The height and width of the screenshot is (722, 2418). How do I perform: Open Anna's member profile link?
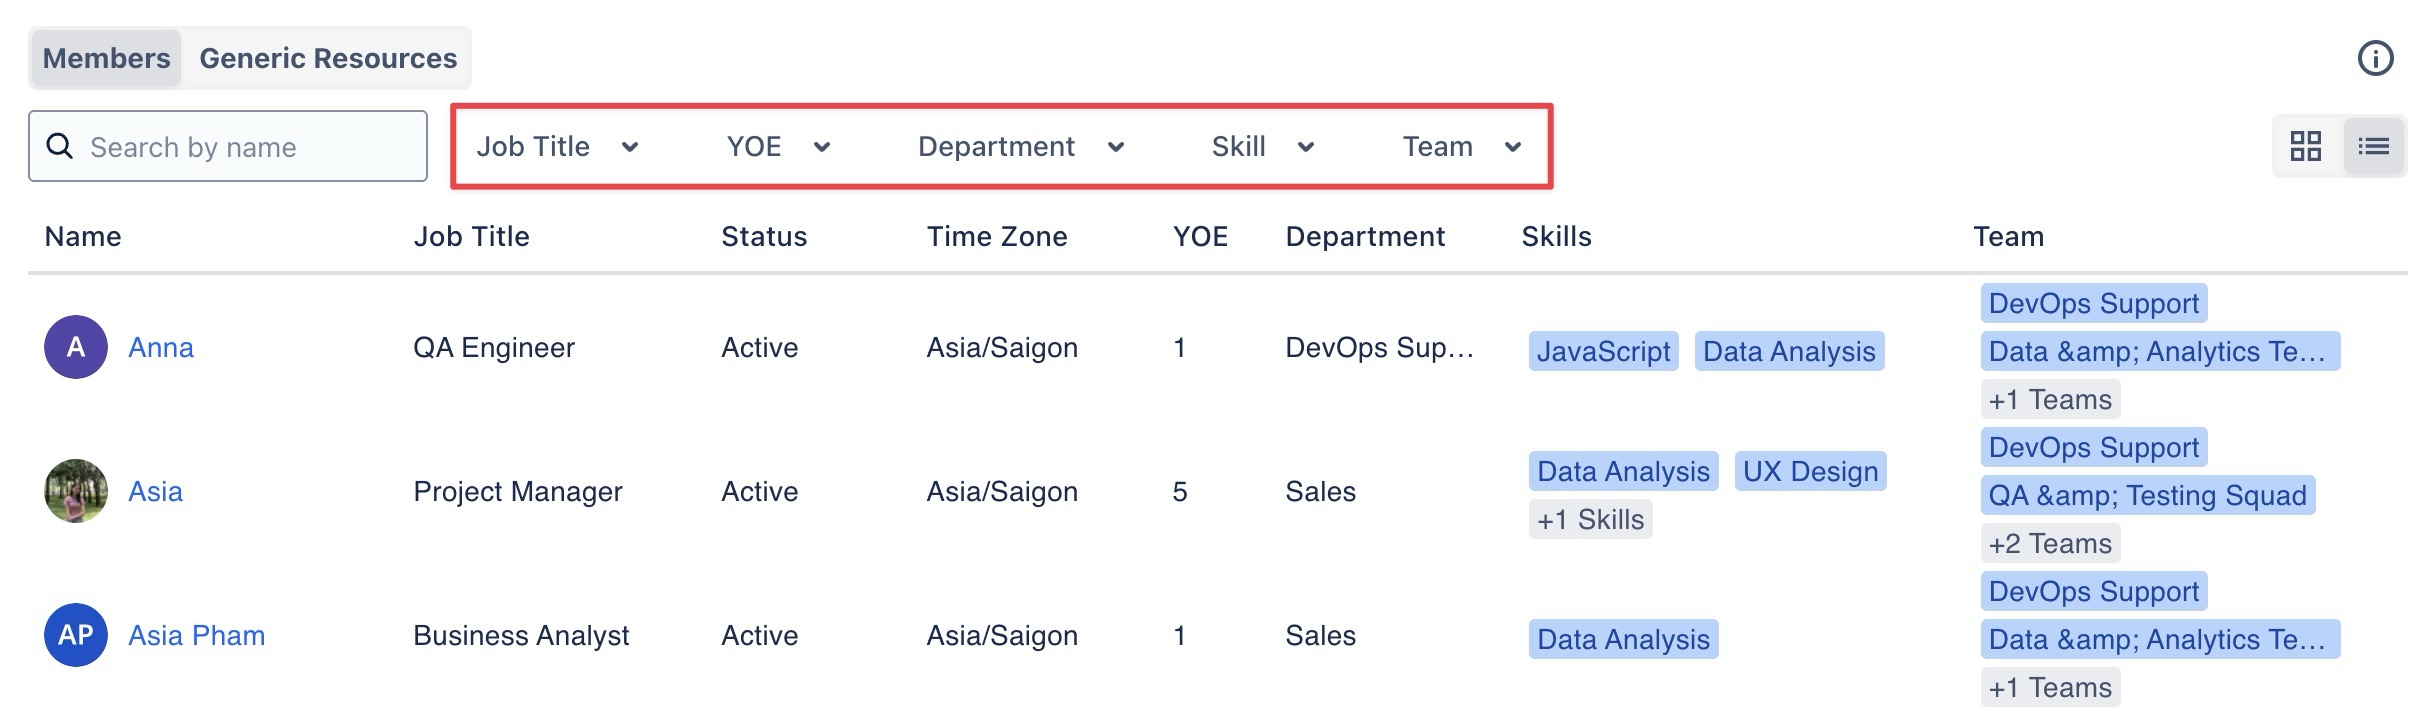[161, 348]
